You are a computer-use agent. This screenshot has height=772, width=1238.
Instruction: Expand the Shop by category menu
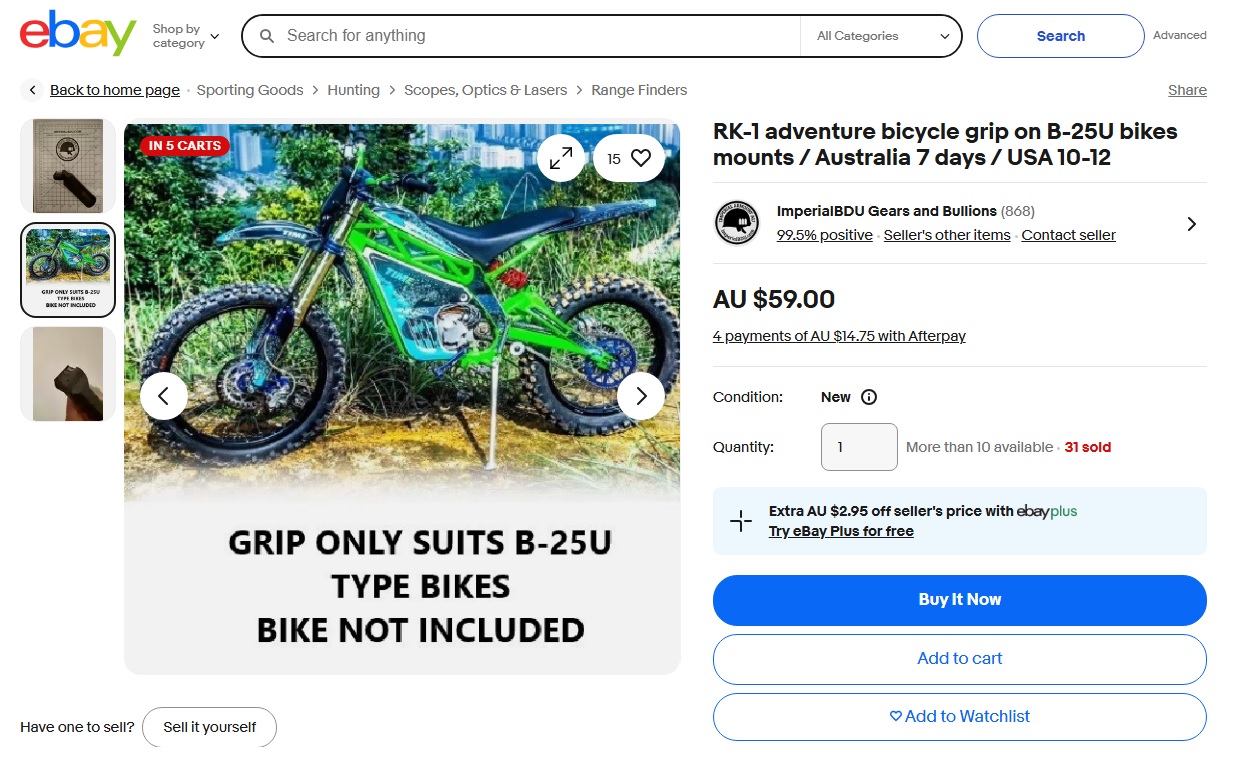pos(185,36)
